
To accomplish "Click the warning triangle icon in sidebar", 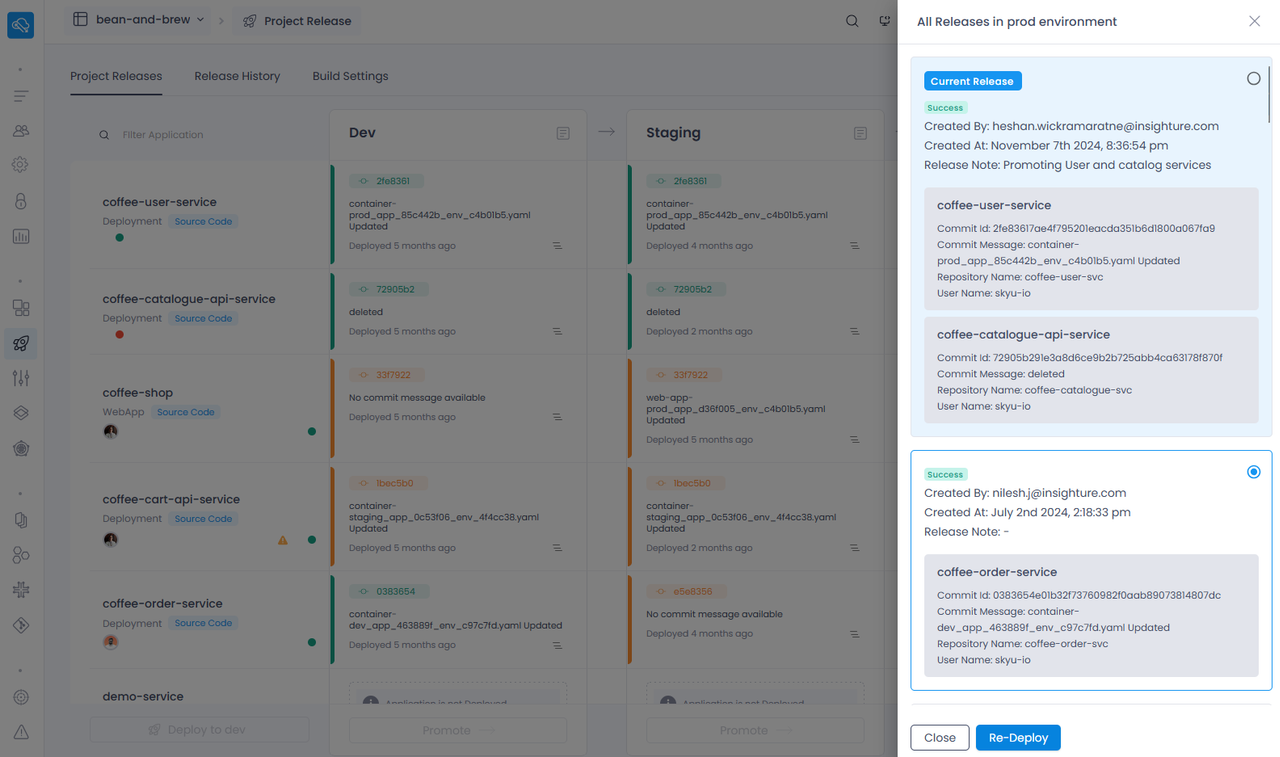I will (x=21, y=732).
